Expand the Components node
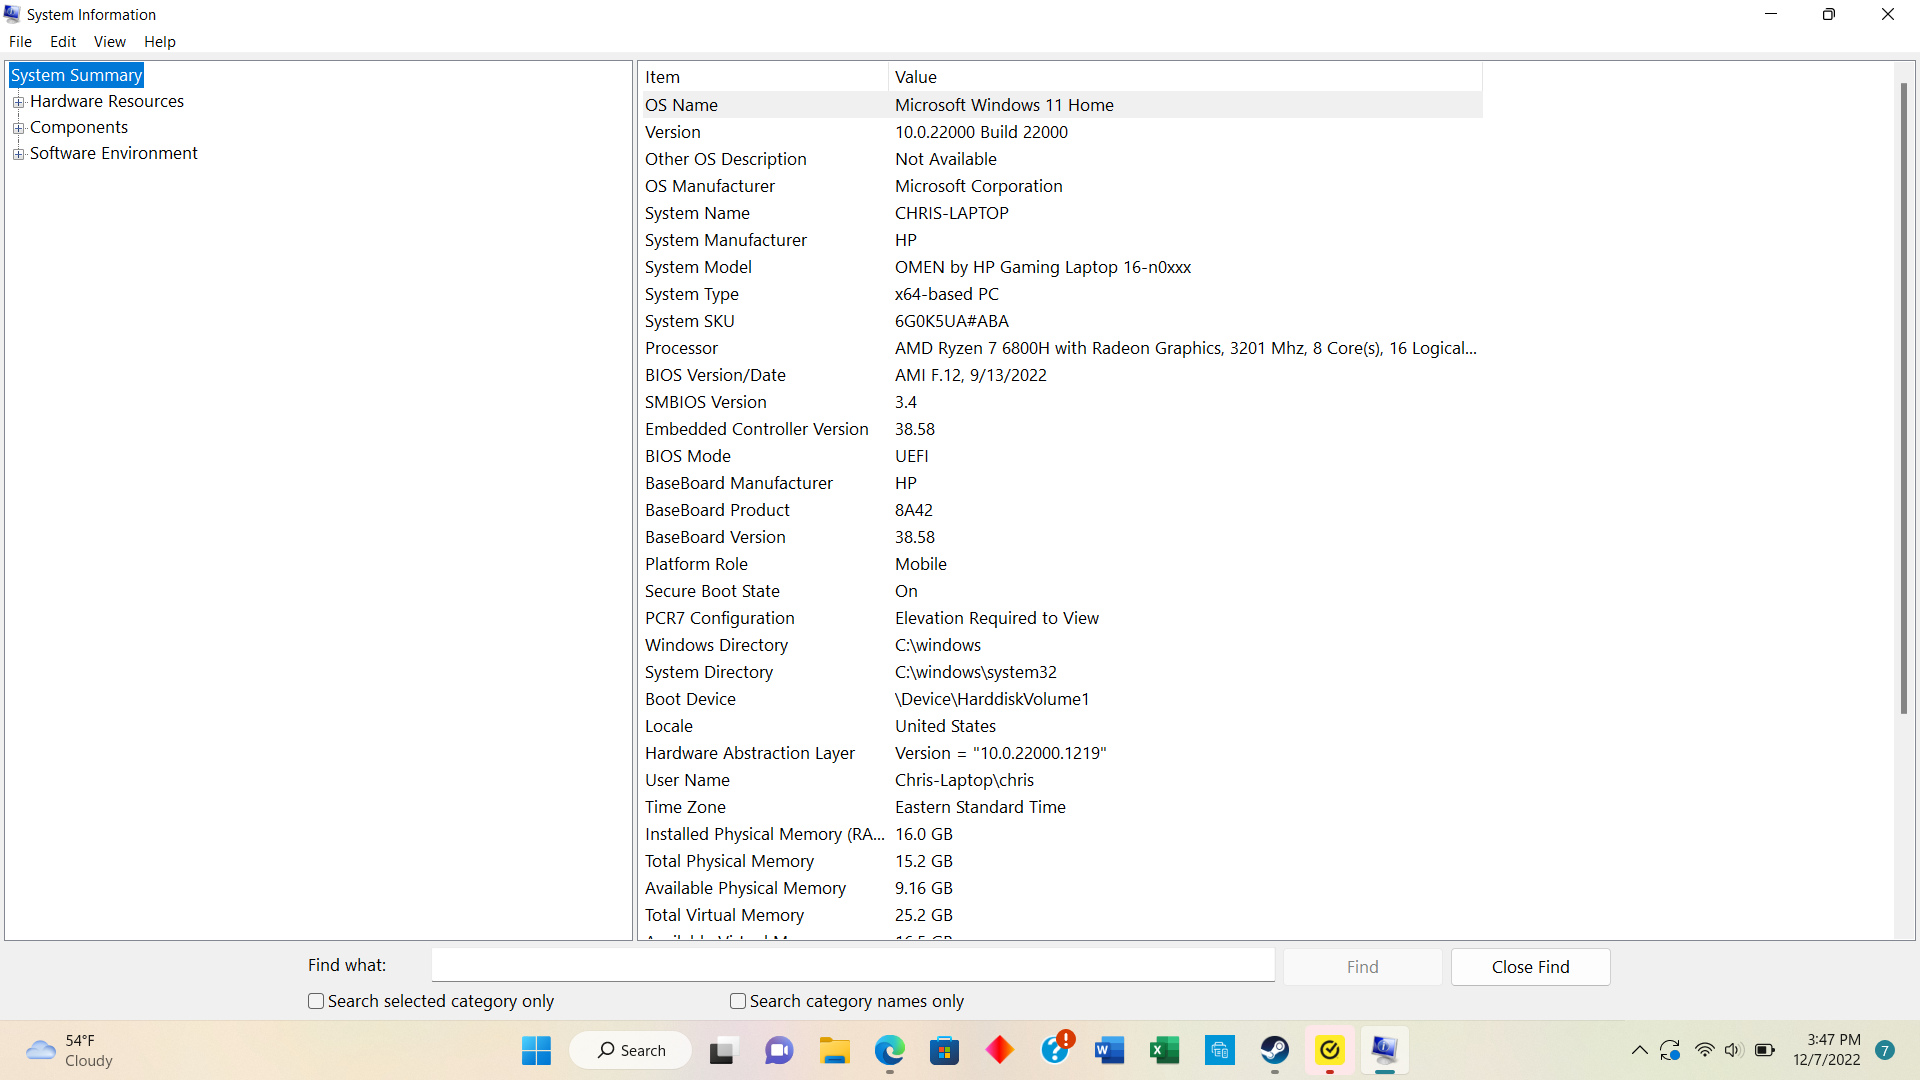1920x1080 pixels. pyautogui.click(x=19, y=127)
